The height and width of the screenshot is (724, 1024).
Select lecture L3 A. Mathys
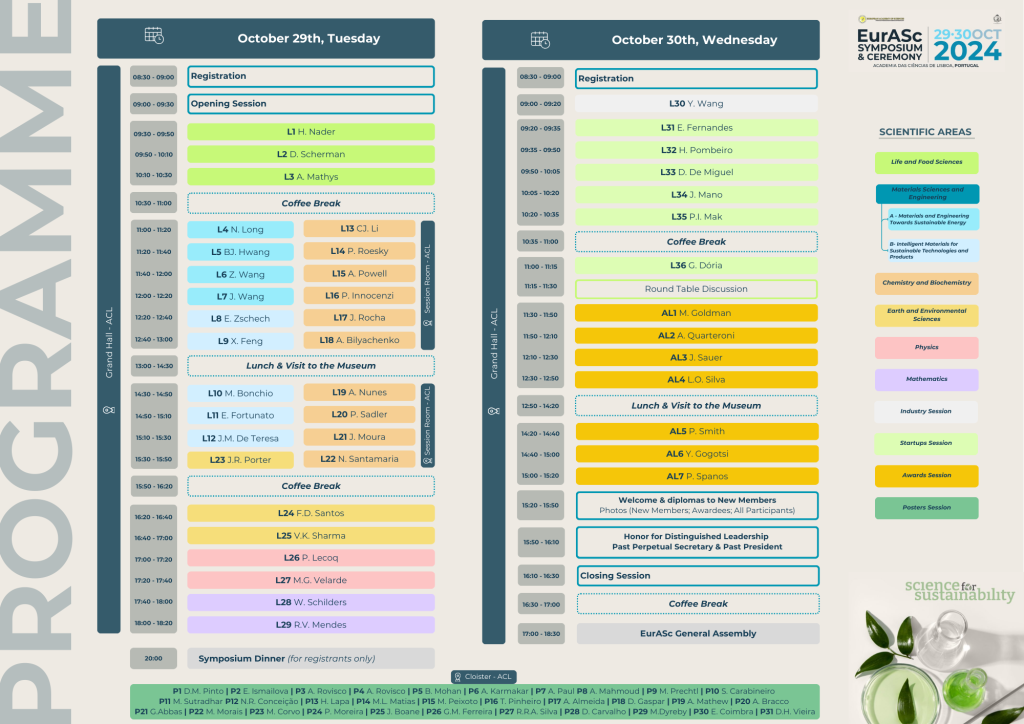pos(311,176)
